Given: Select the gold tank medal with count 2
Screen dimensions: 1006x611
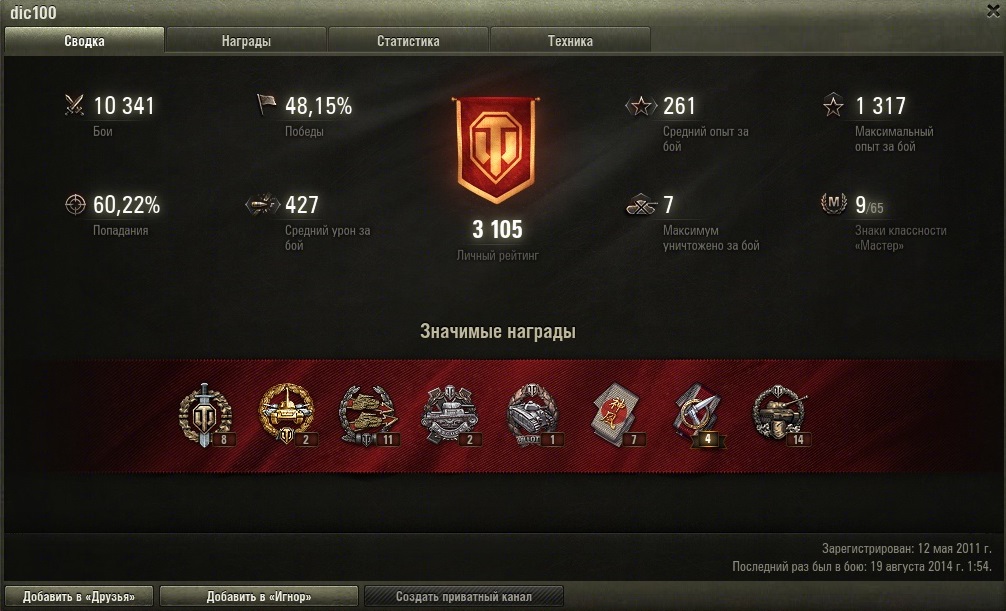Looking at the screenshot, I should [x=287, y=415].
